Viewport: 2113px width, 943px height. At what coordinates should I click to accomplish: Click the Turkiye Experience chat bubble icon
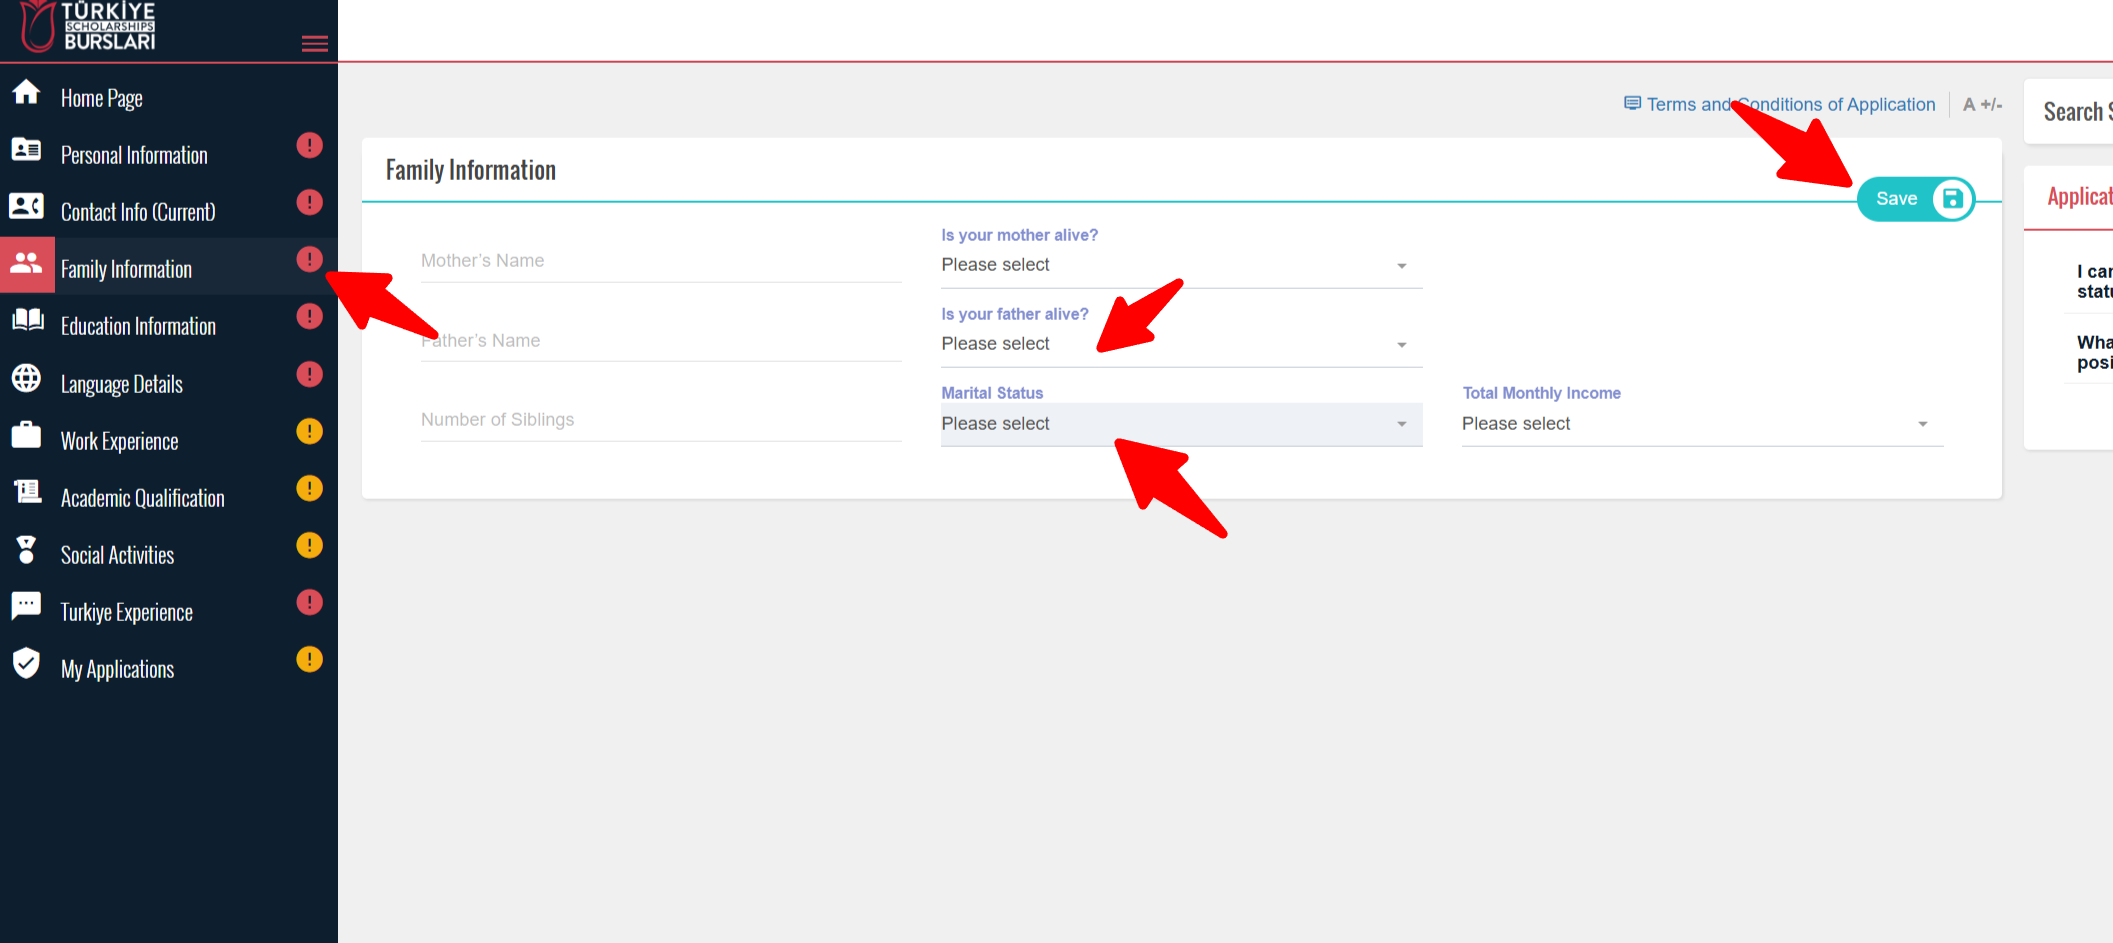tap(26, 606)
